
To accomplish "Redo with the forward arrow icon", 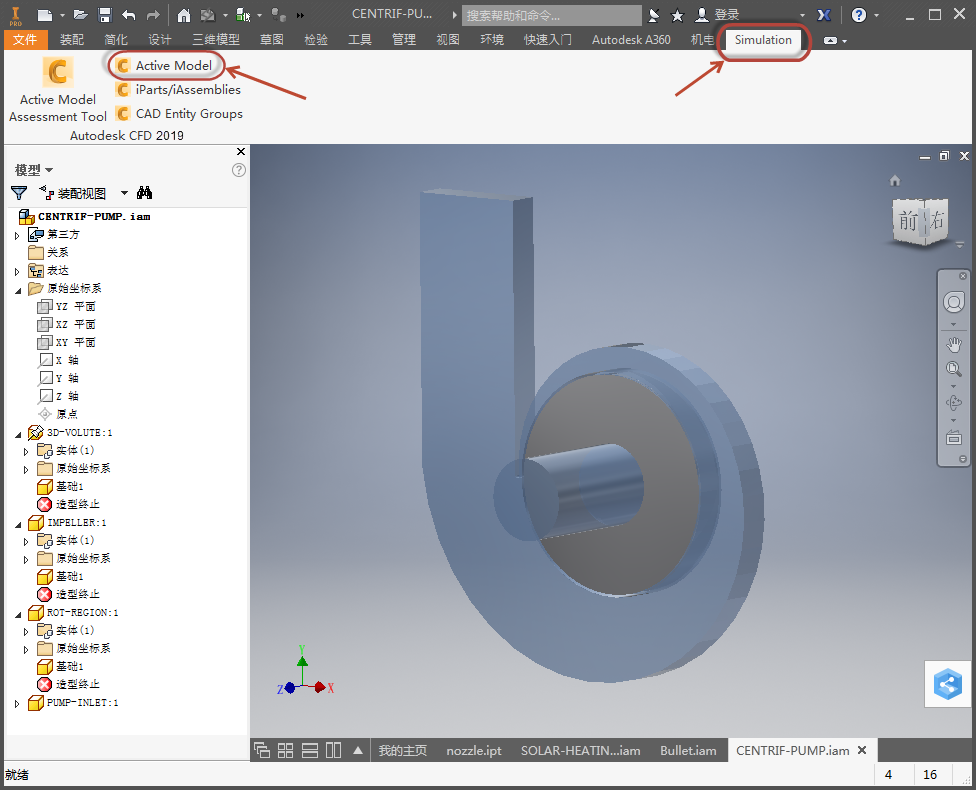I will (153, 15).
